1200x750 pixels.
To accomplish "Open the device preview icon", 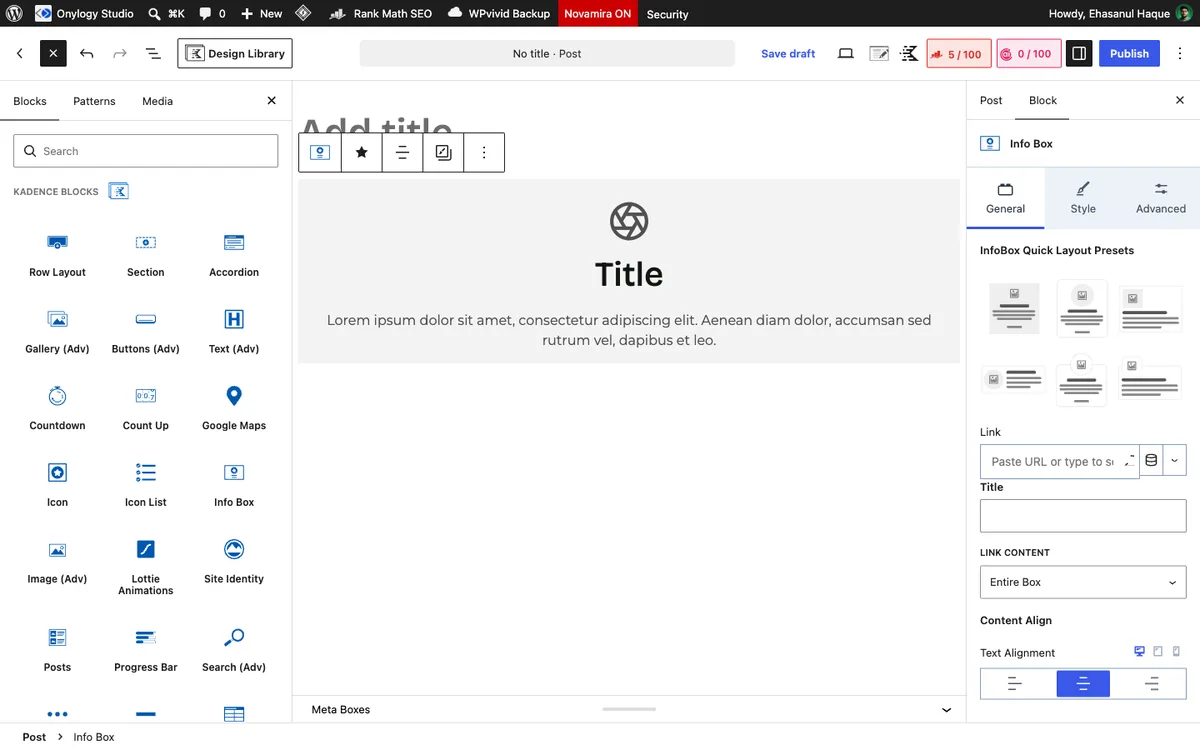I will point(846,54).
